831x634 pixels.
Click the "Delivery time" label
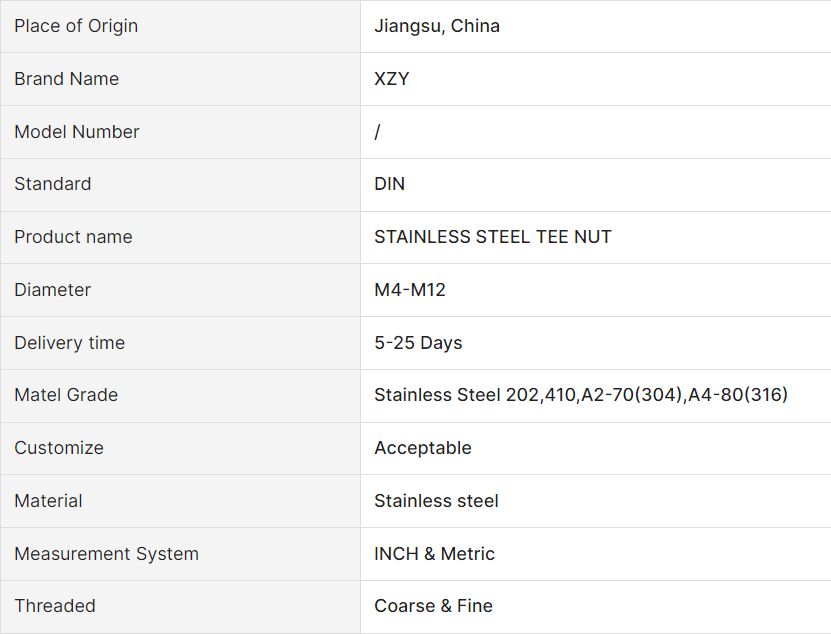[70, 343]
